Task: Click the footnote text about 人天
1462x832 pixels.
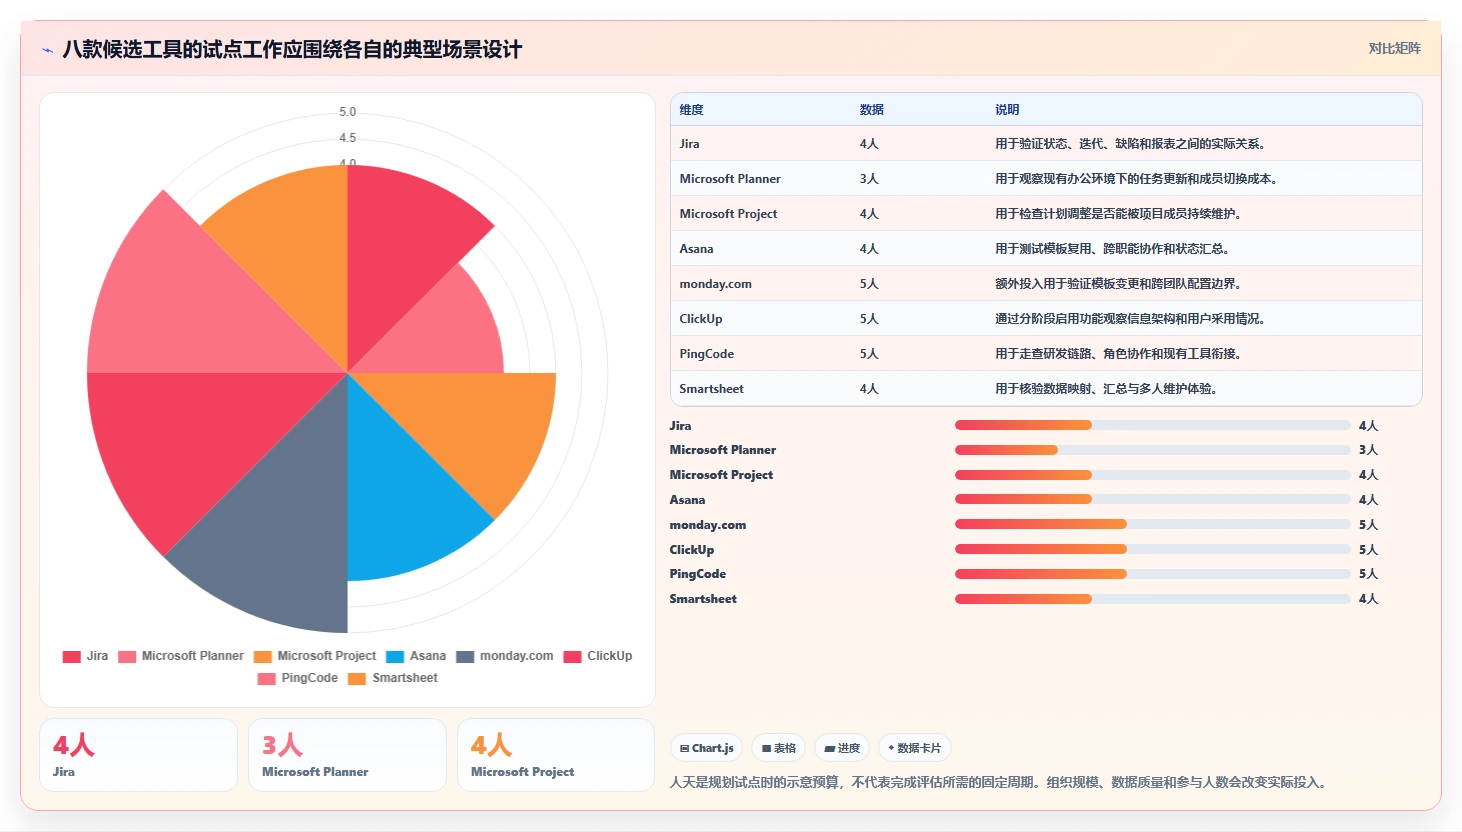Action: click(x=1001, y=782)
